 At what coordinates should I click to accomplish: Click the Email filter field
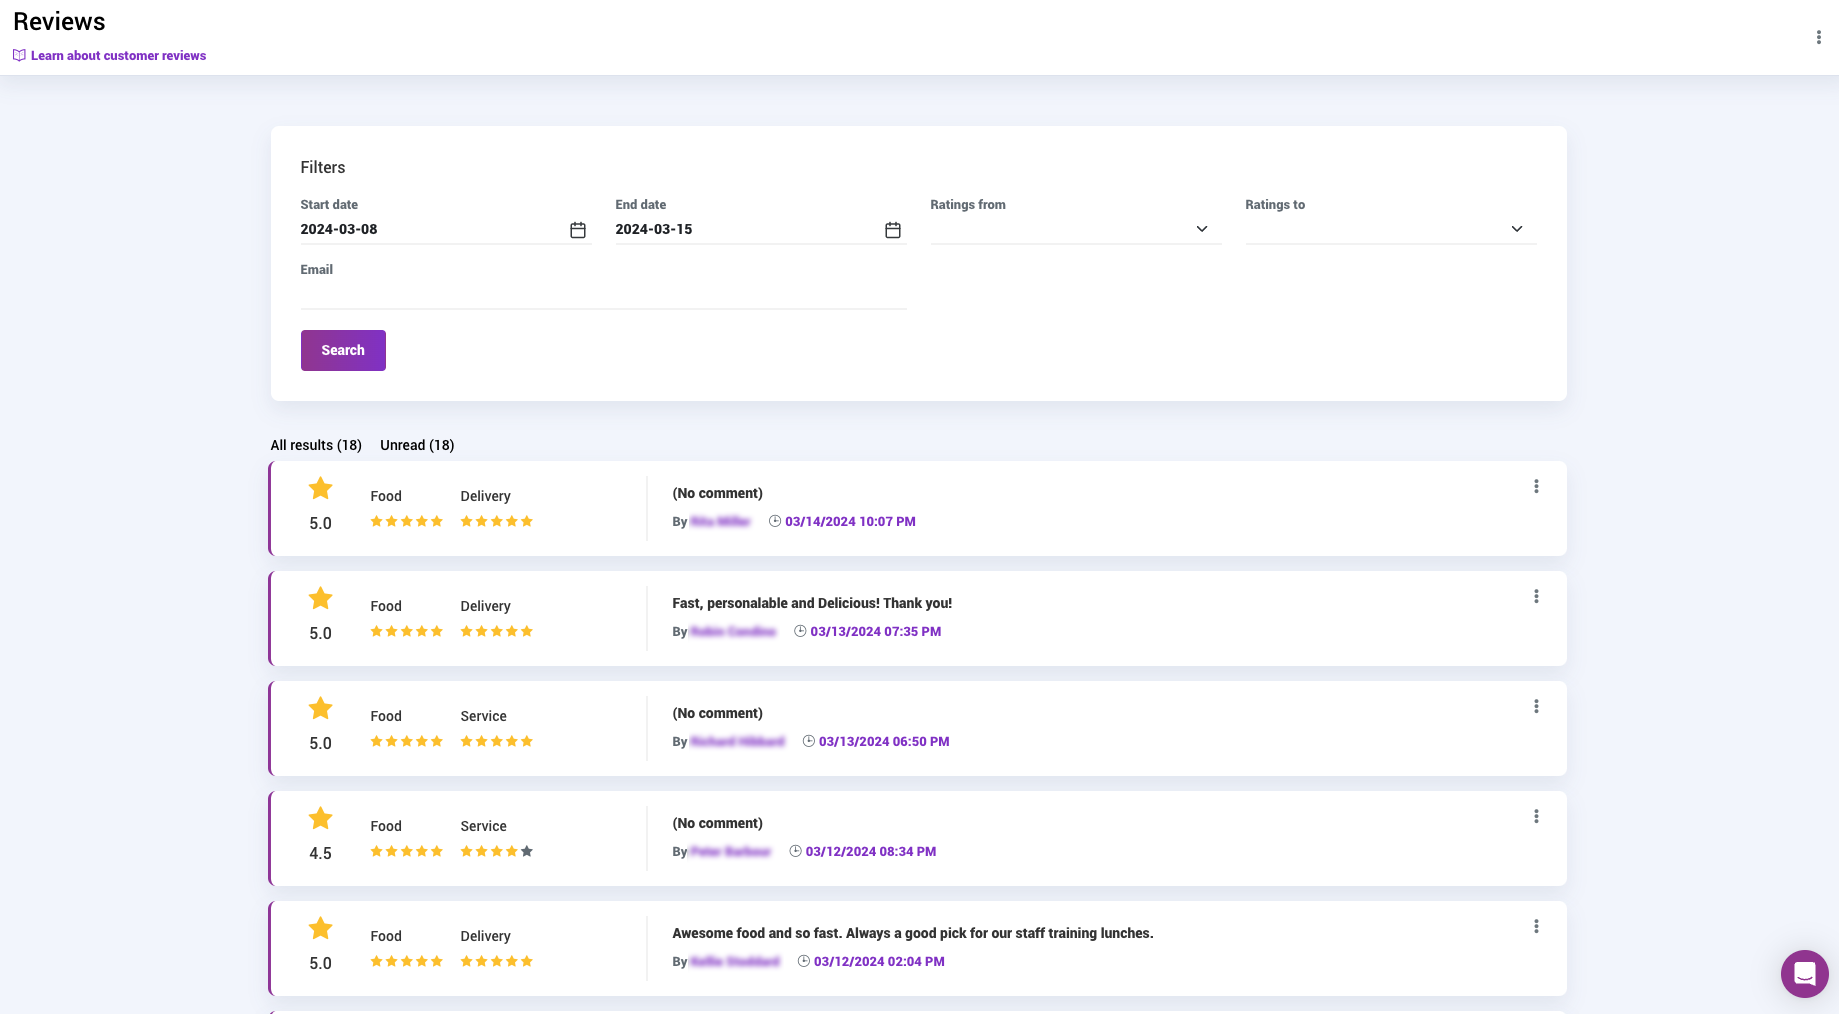click(x=603, y=294)
